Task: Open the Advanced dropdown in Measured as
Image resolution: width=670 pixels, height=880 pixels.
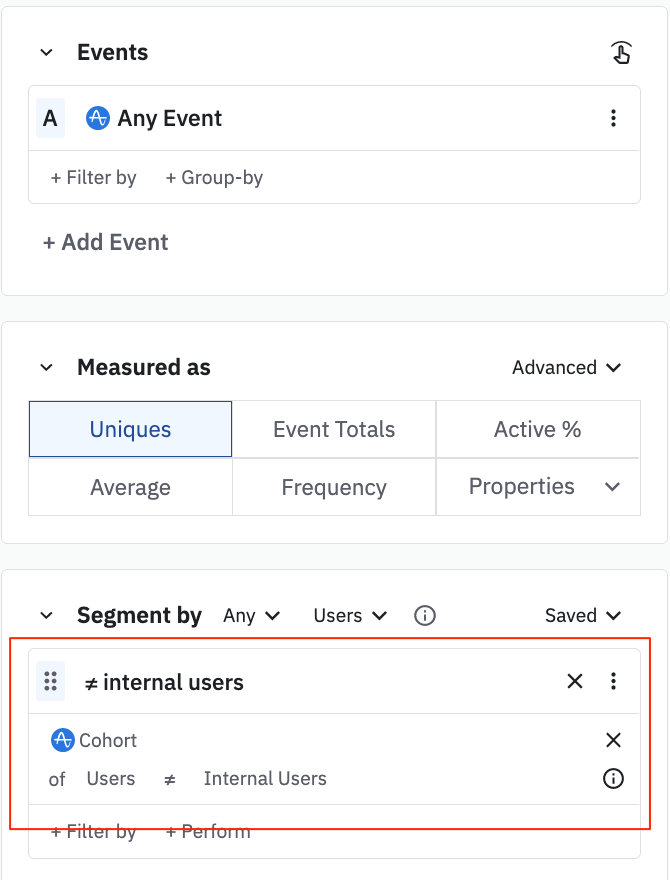Action: coord(566,367)
